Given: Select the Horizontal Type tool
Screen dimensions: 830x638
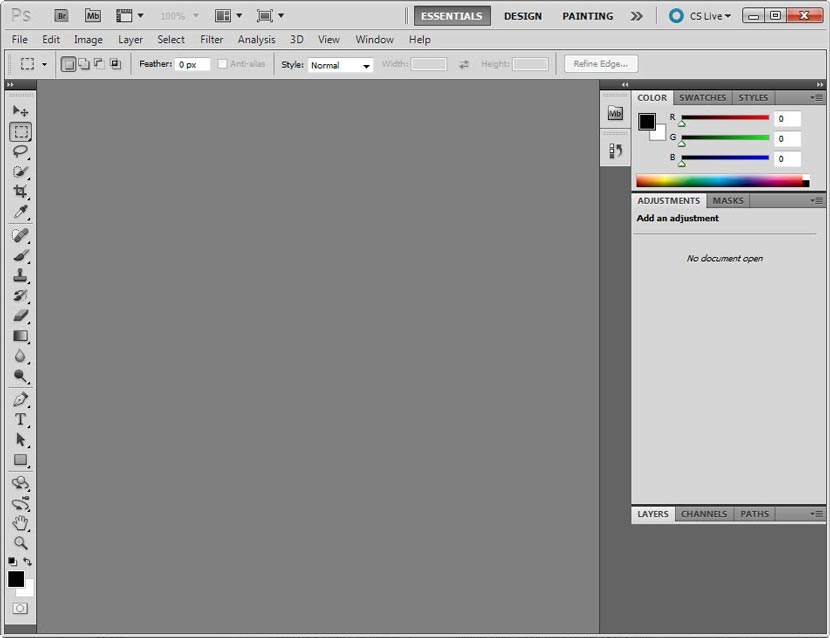Looking at the screenshot, I should 21,419.
